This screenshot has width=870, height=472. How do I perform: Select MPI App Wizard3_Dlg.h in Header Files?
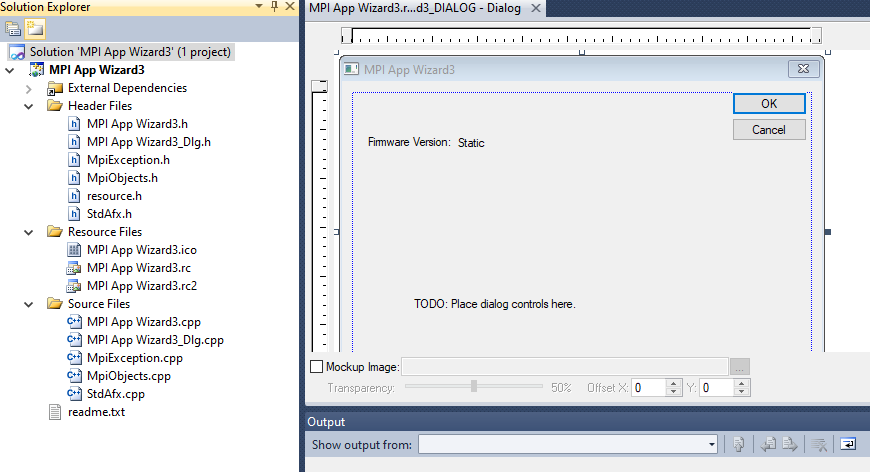tap(149, 142)
